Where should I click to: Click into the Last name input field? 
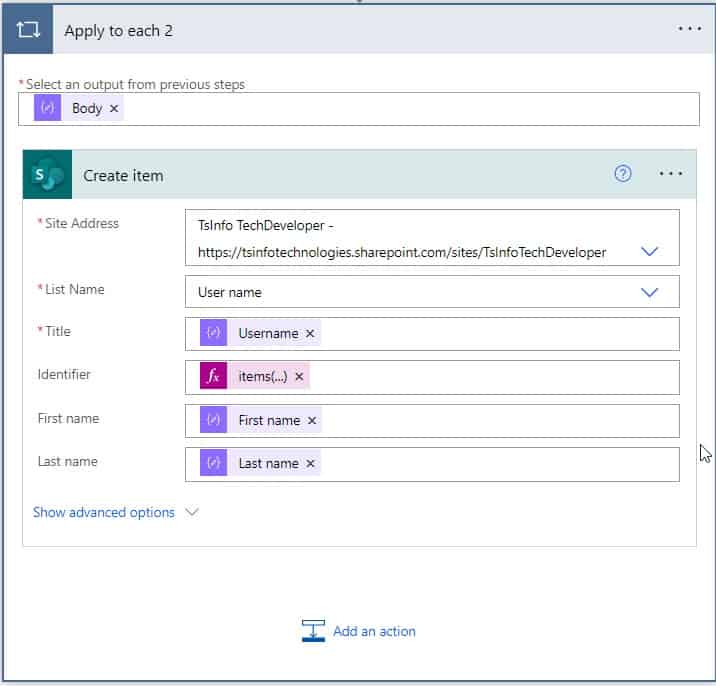432,464
